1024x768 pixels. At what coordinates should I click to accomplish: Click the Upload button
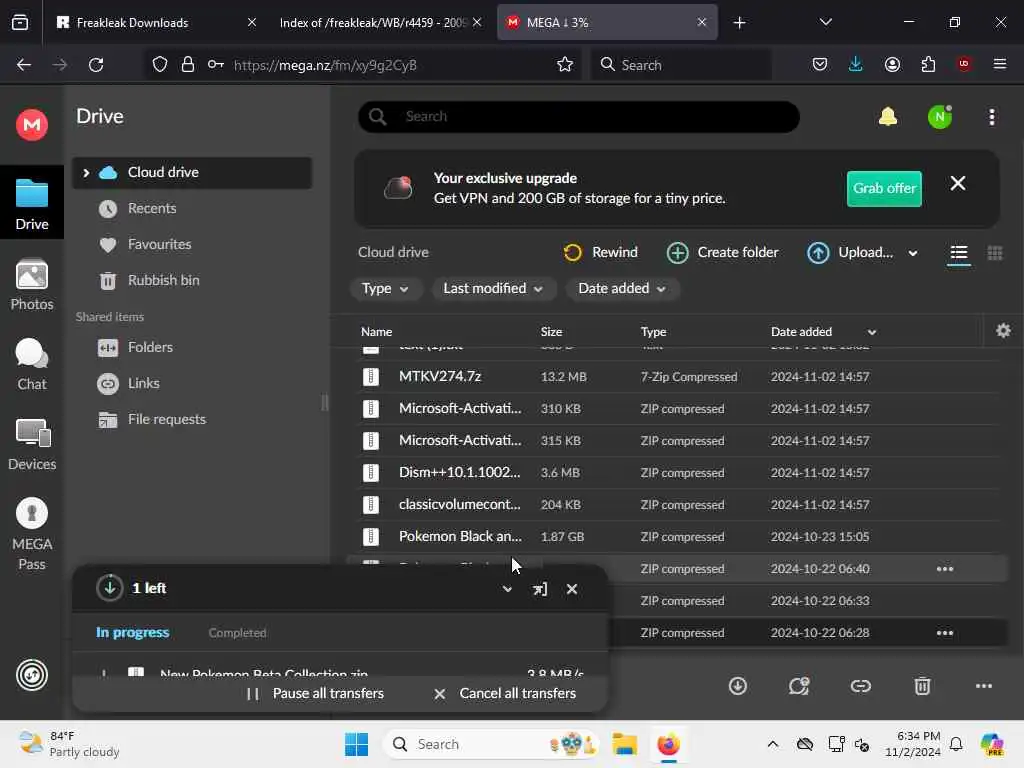pos(850,252)
